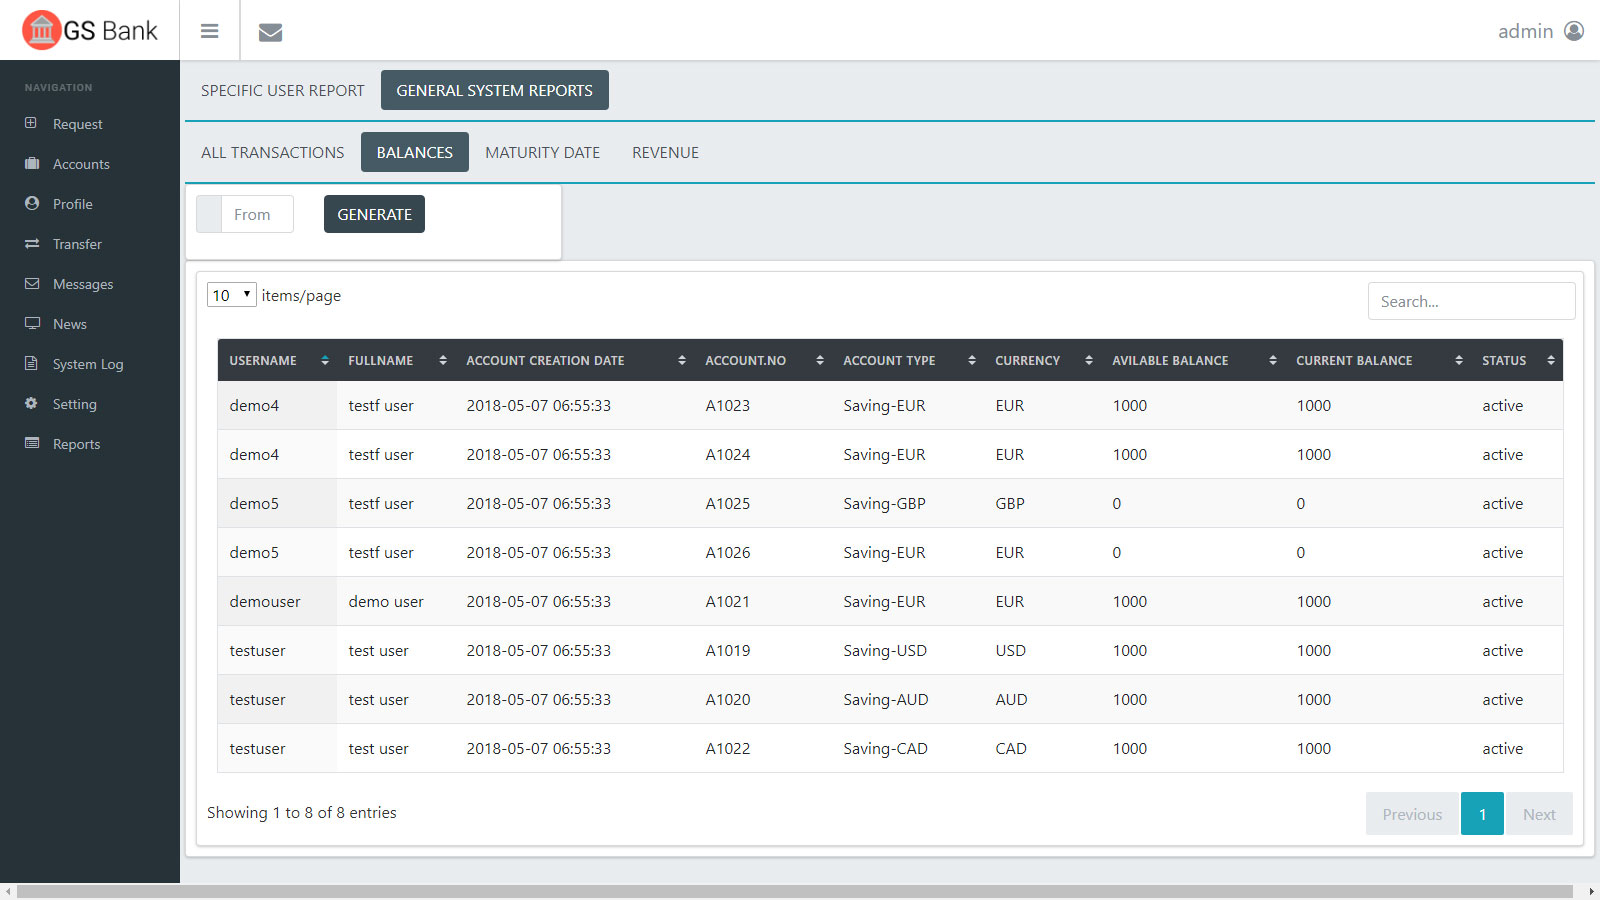The image size is (1600, 900).
Task: Open Accounts from the sidebar
Action: (x=80, y=164)
